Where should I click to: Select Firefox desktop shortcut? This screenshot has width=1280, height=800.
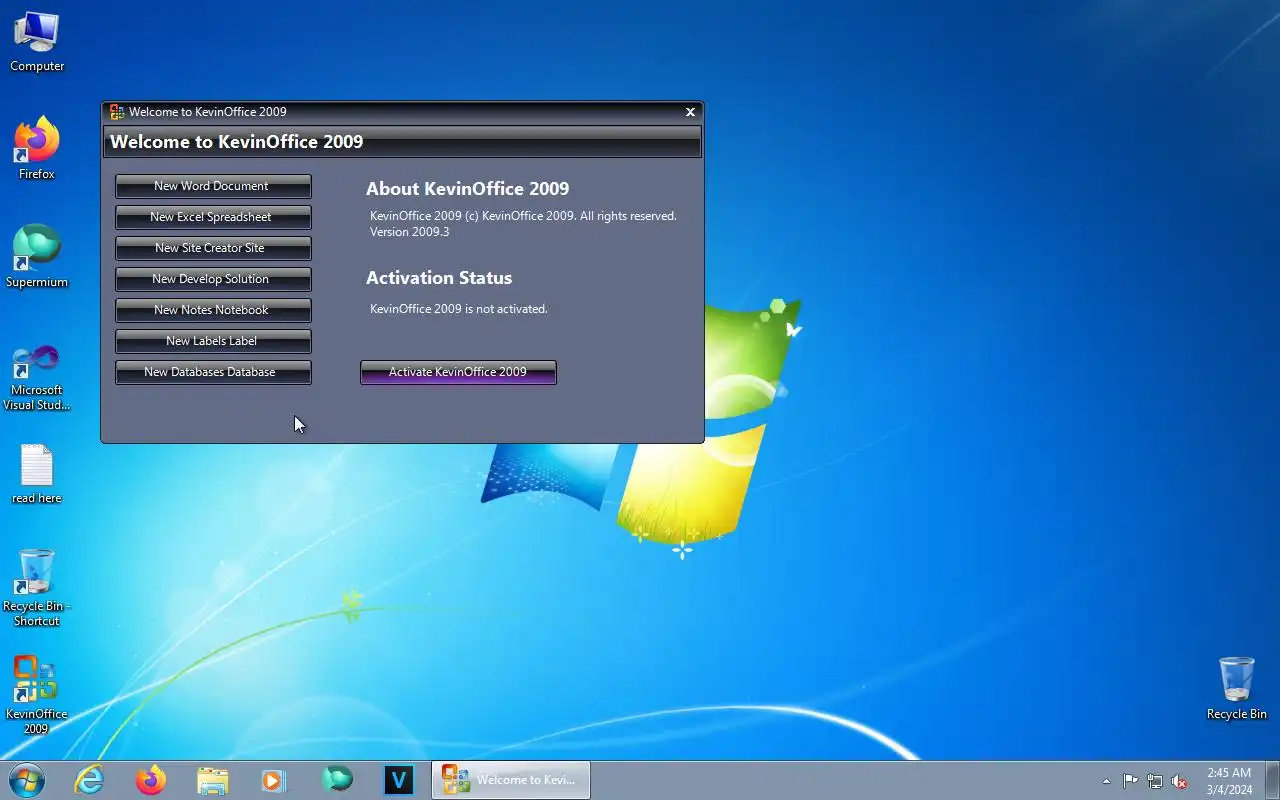pos(37,149)
